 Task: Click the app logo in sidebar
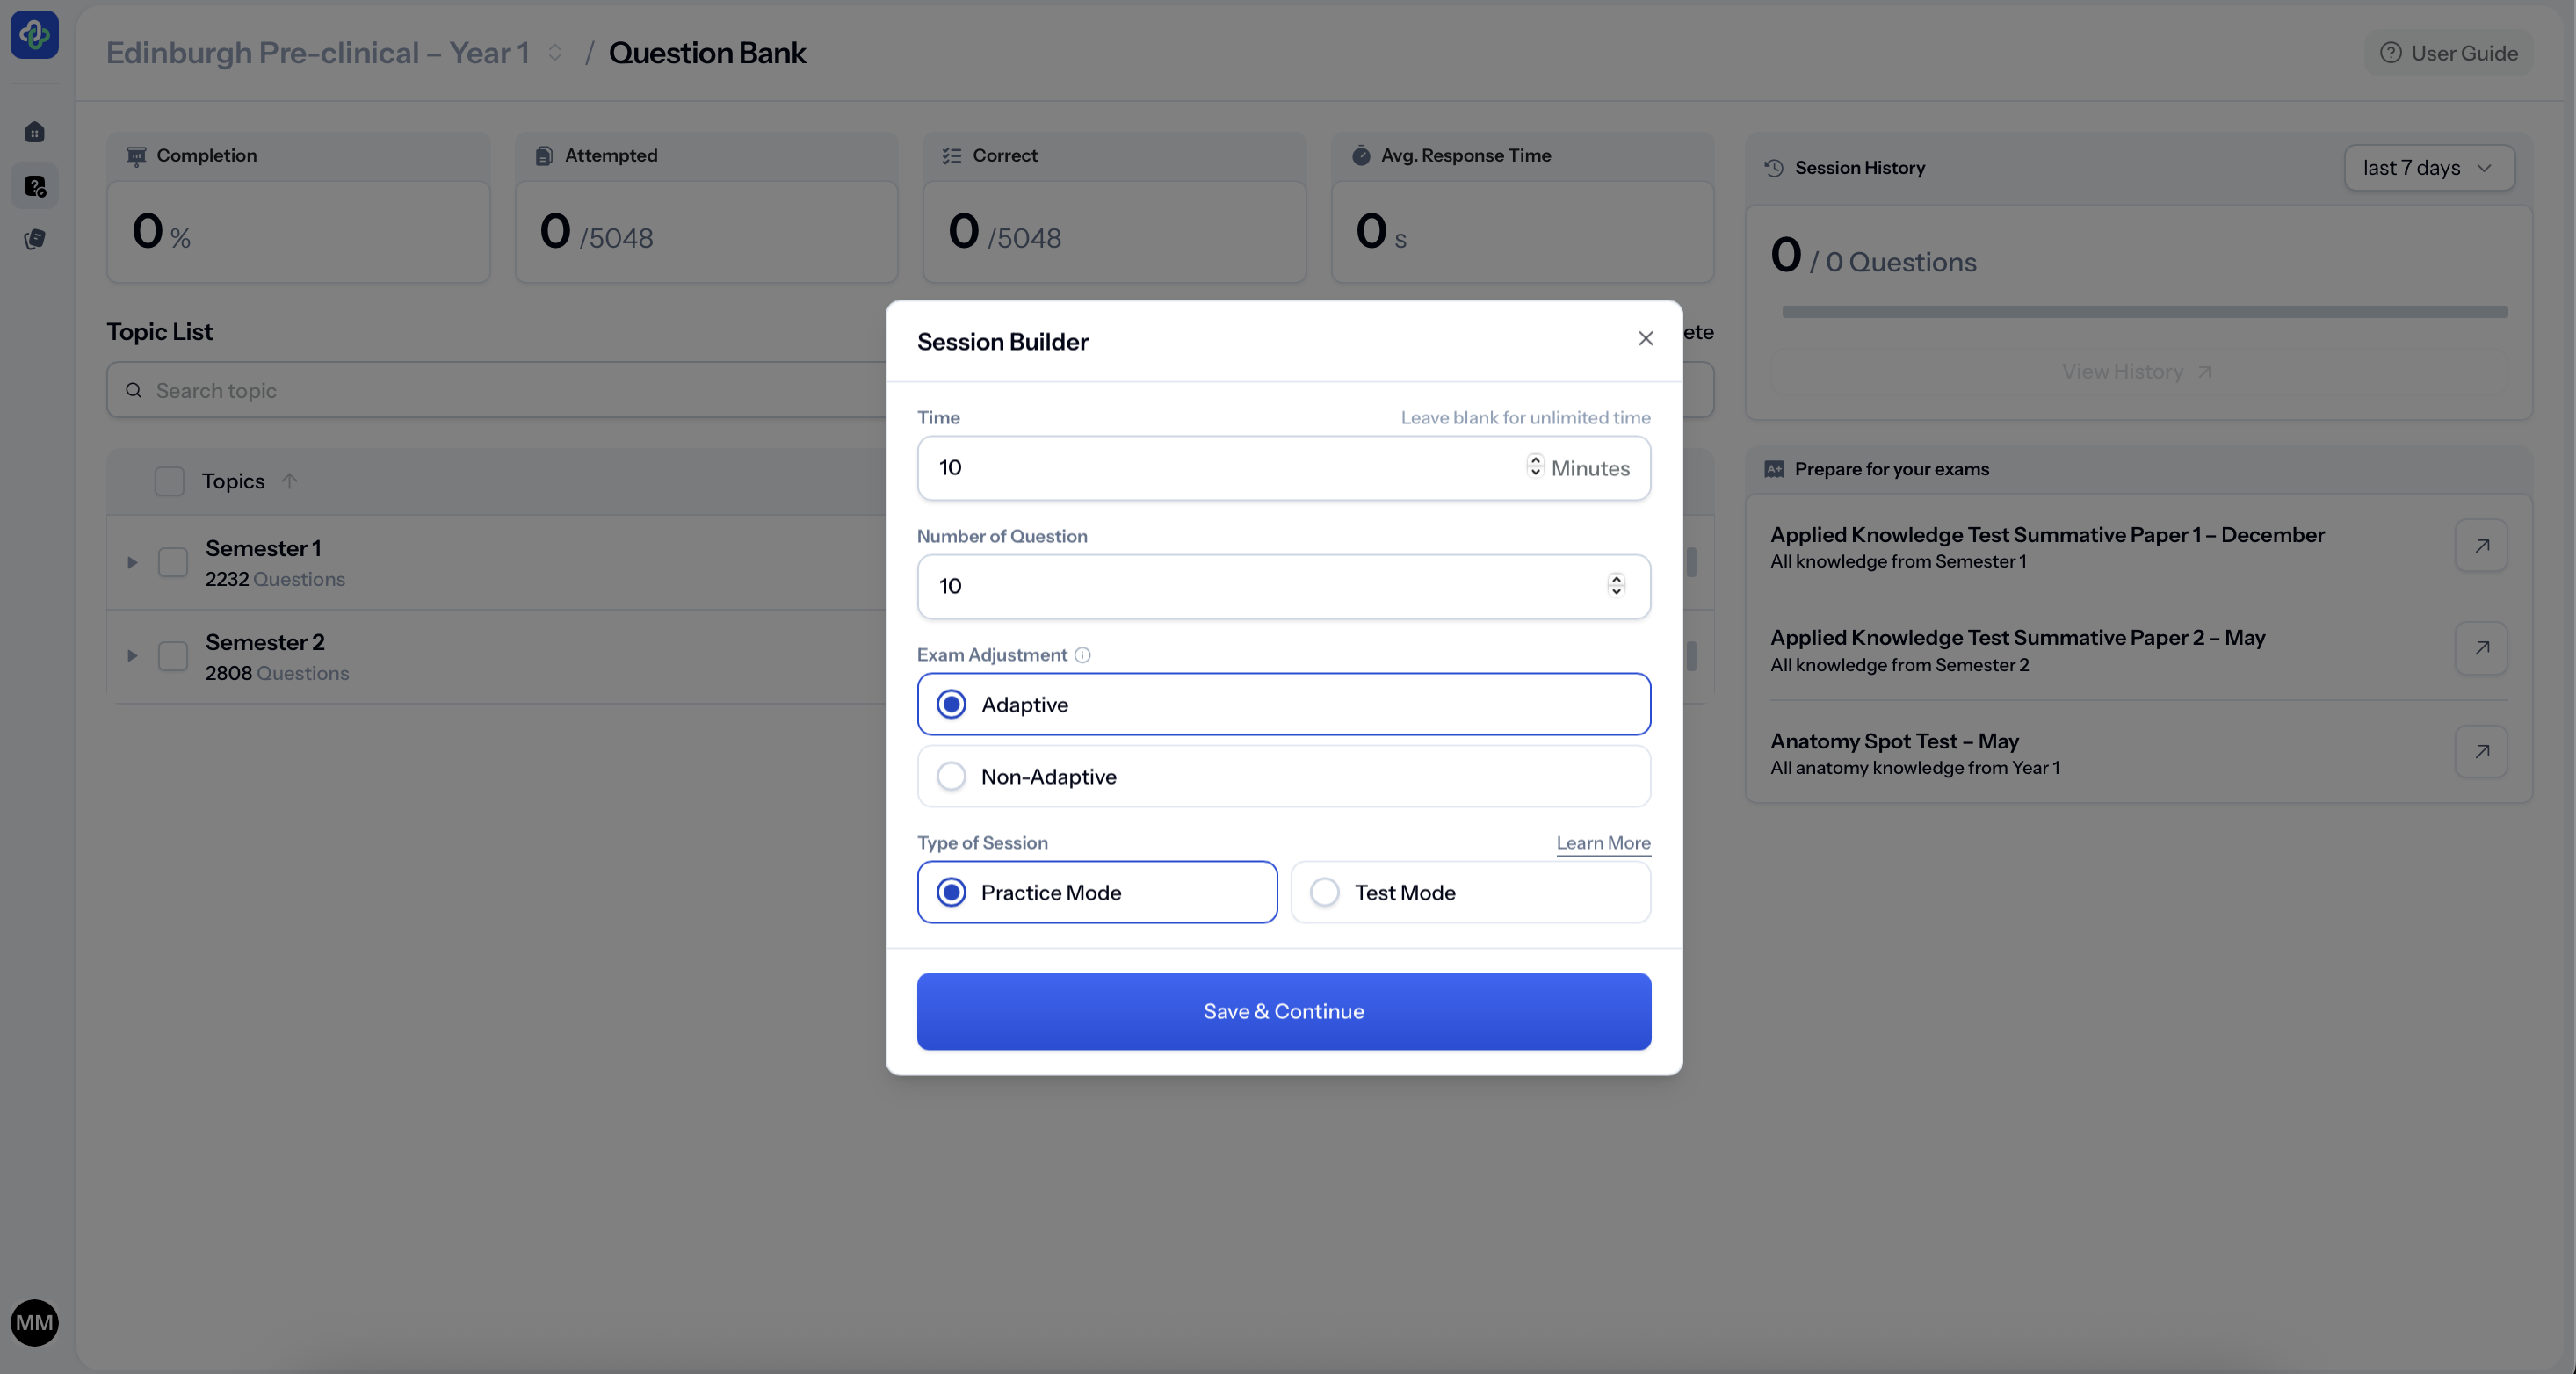point(34,35)
